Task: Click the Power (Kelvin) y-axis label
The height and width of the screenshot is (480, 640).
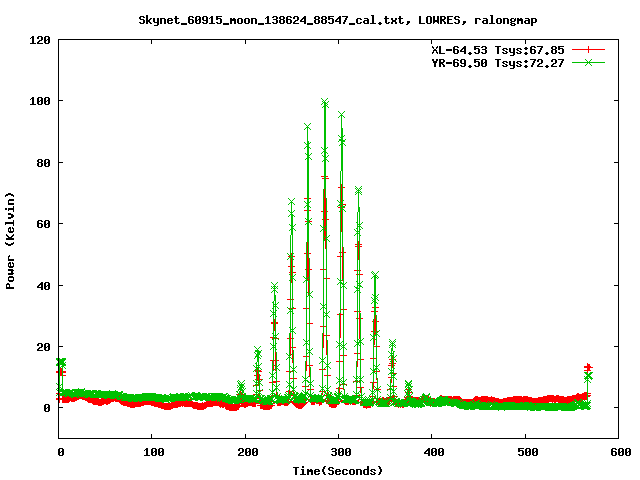Action: click(x=10, y=241)
